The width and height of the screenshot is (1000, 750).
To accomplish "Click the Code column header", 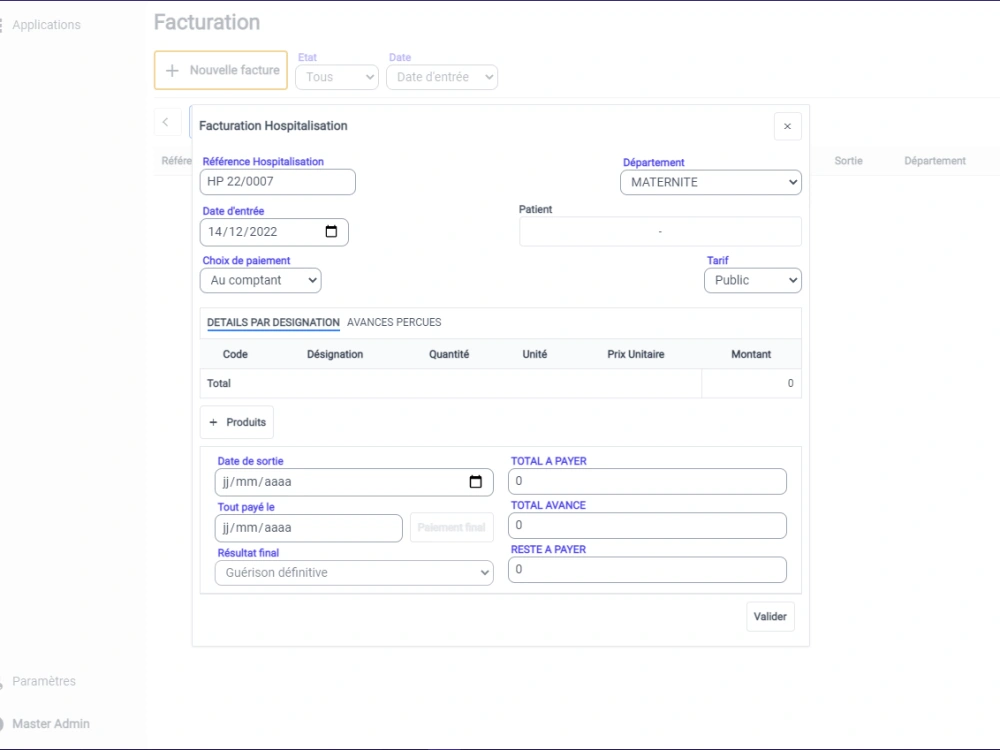I will pos(235,354).
